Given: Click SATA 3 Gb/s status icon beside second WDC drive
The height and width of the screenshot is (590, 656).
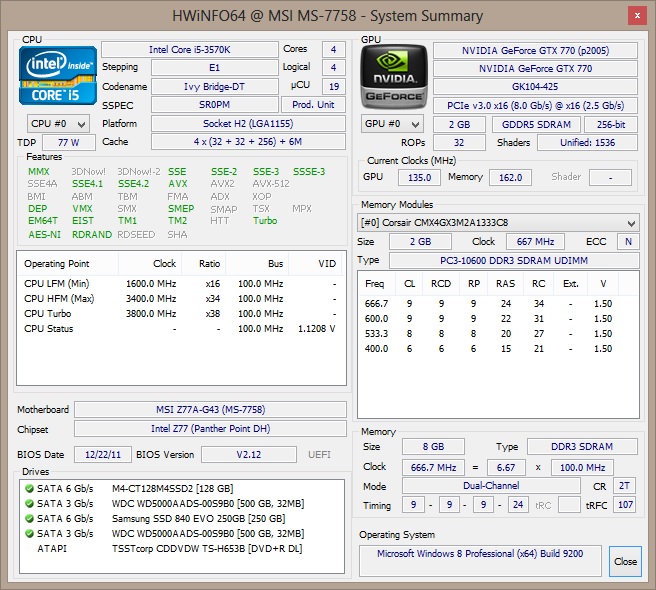Looking at the screenshot, I should point(29,534).
